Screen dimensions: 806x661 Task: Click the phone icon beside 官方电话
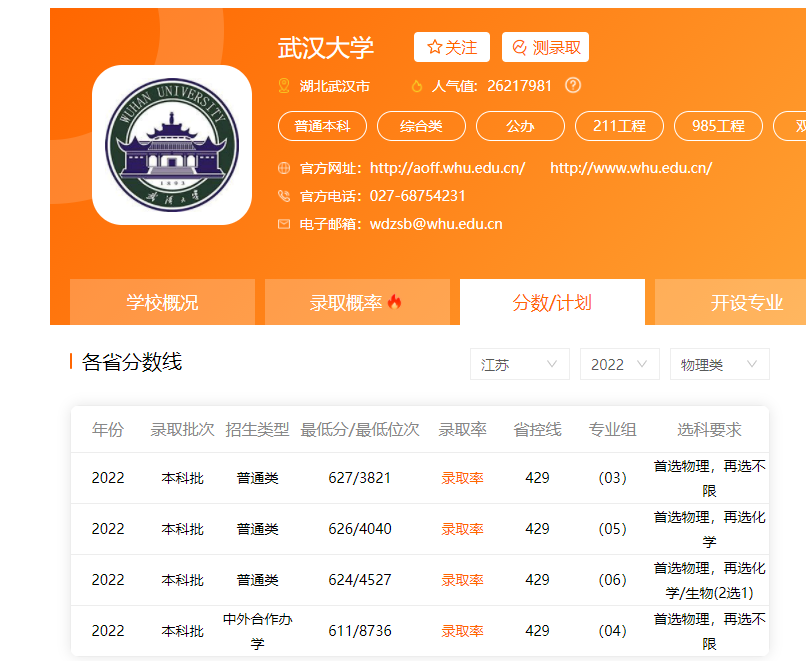pos(284,196)
